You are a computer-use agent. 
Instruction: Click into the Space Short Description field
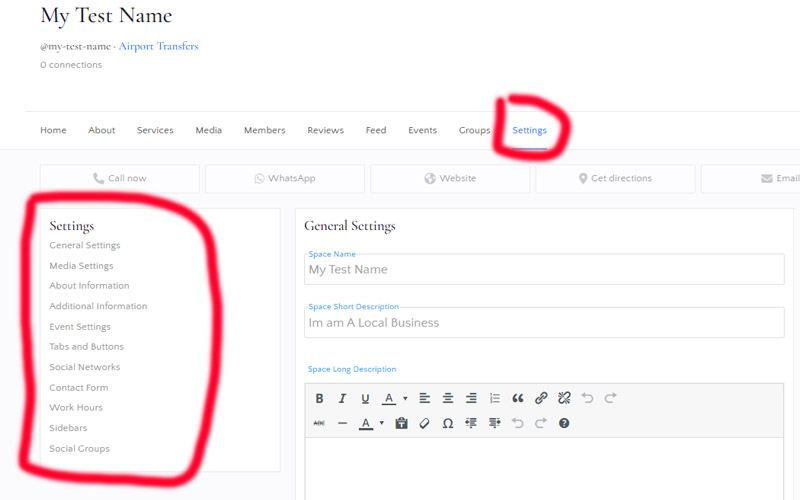pyautogui.click(x=544, y=323)
